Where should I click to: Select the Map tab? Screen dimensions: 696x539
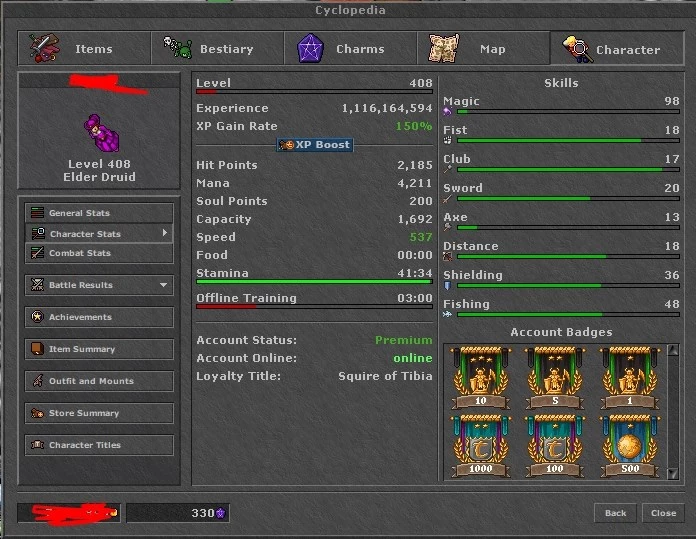(483, 48)
